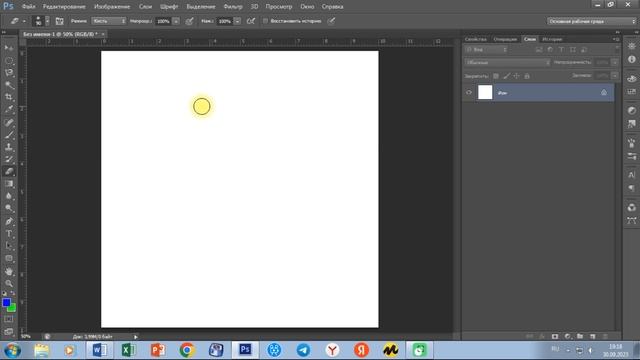
Task: Open the Редактирование menu
Action: (x=64, y=7)
